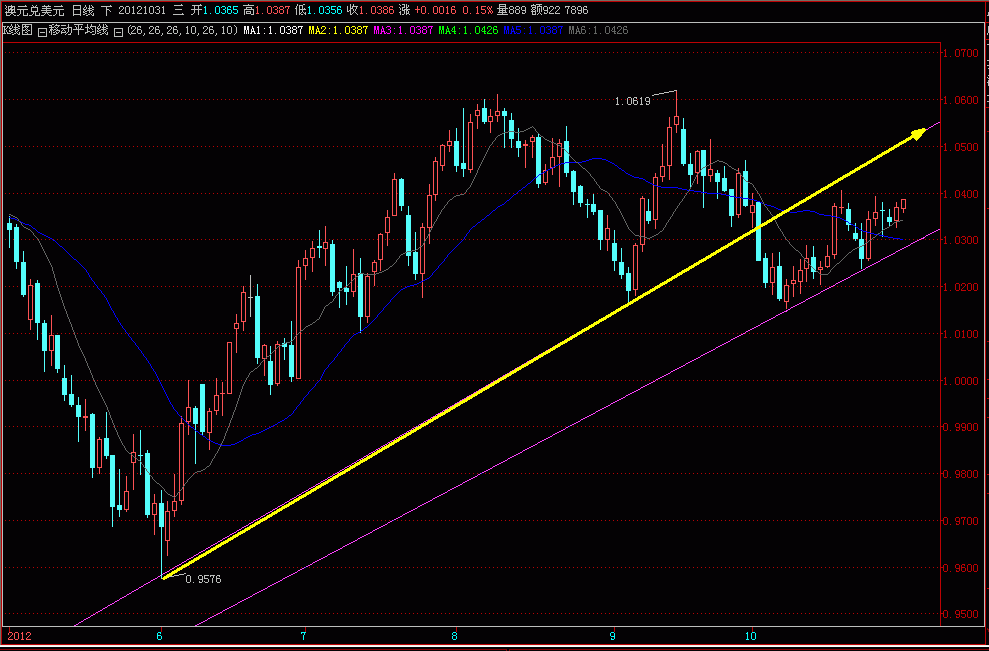Image resolution: width=989 pixels, height=651 pixels.
Task: Click the 2012 year label on time axis
Action: (x=18, y=636)
